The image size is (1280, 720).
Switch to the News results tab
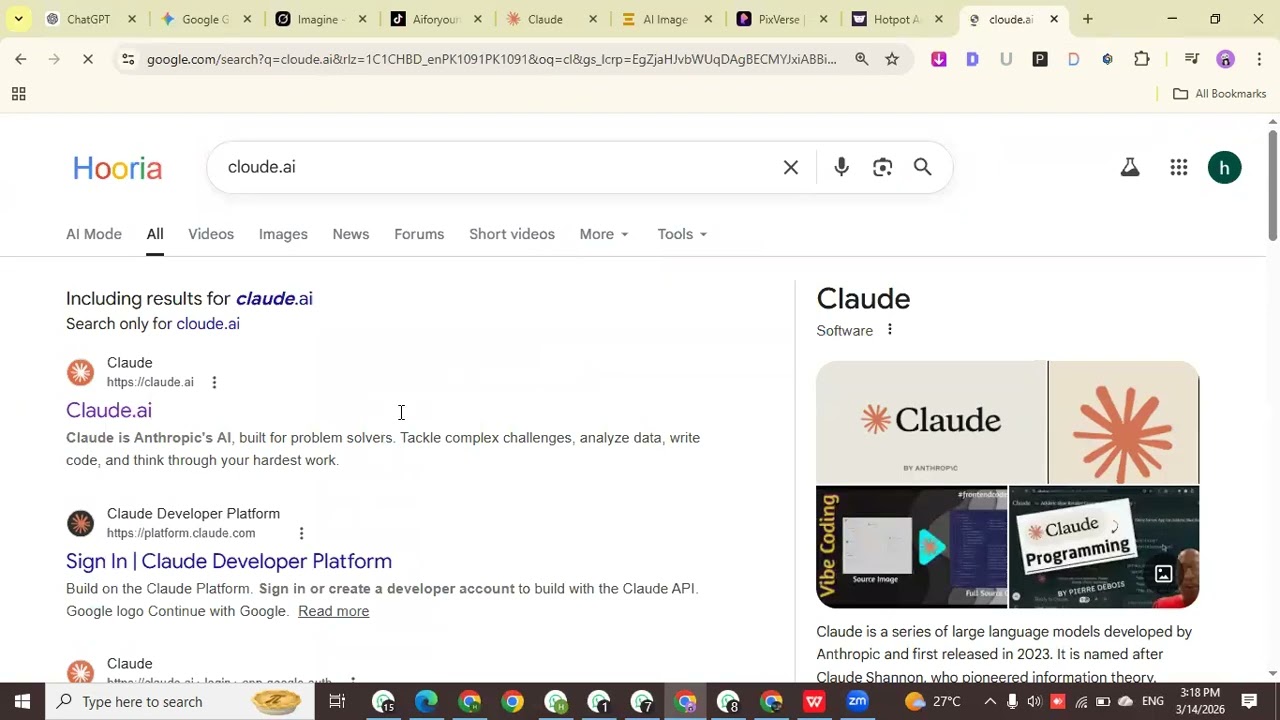[351, 234]
